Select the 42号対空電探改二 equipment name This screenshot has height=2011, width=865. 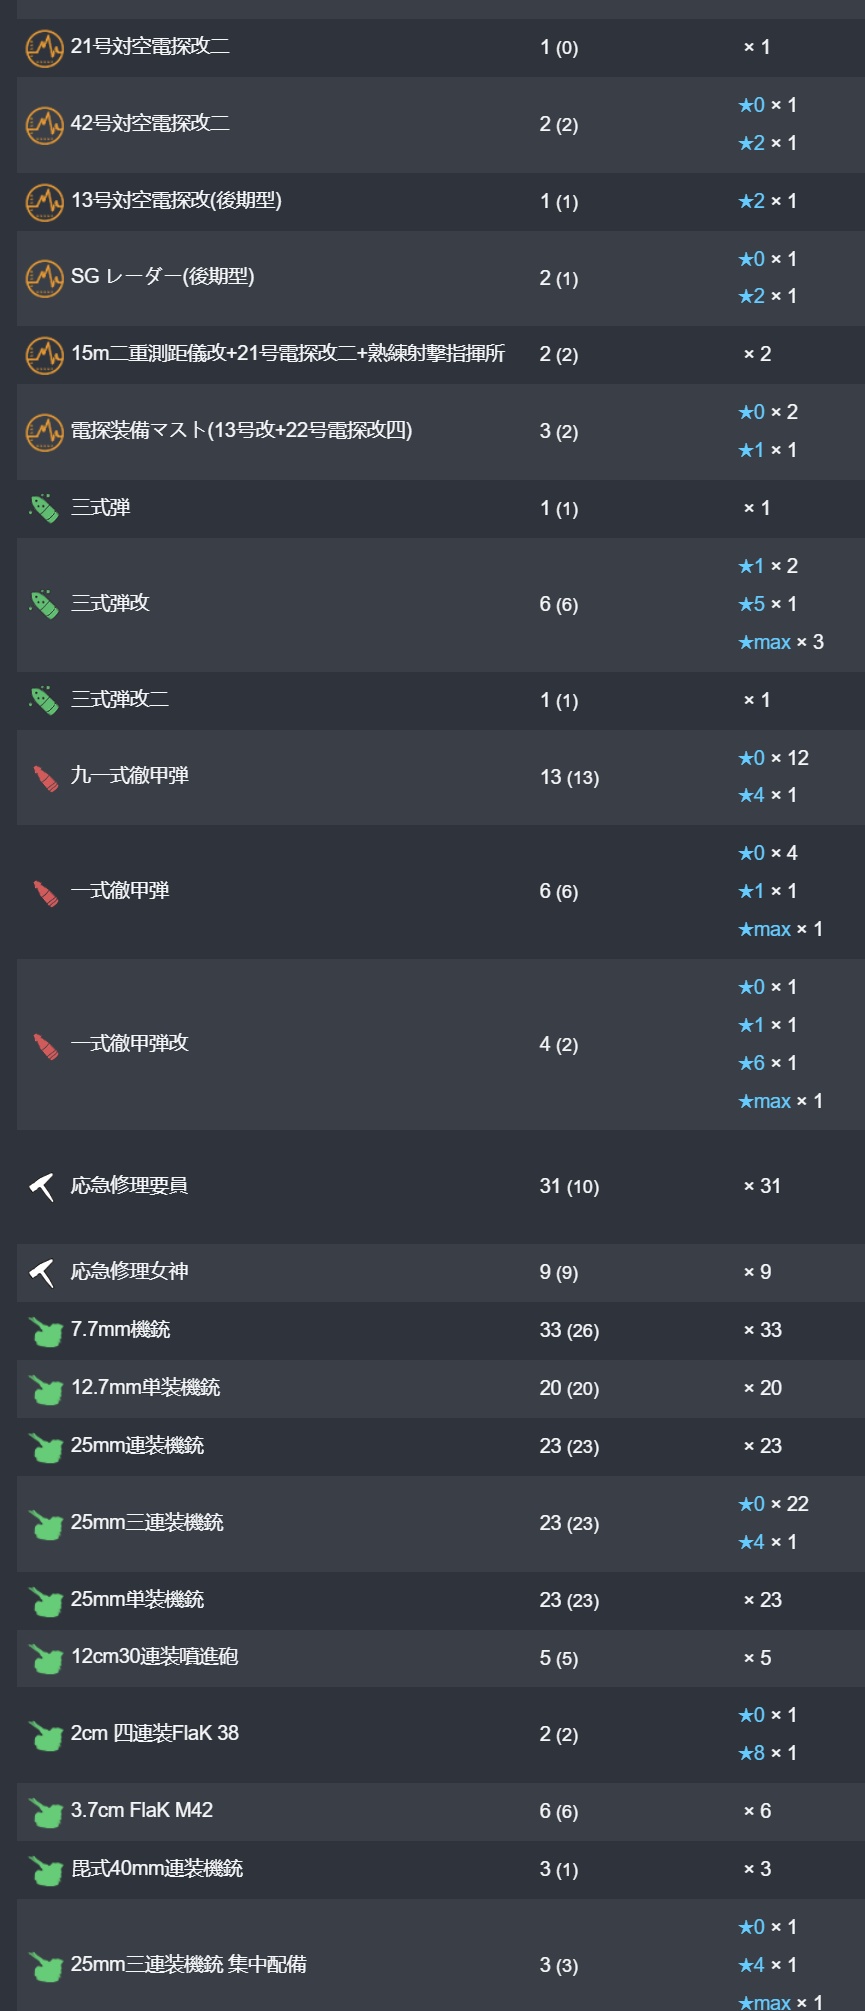tap(150, 123)
